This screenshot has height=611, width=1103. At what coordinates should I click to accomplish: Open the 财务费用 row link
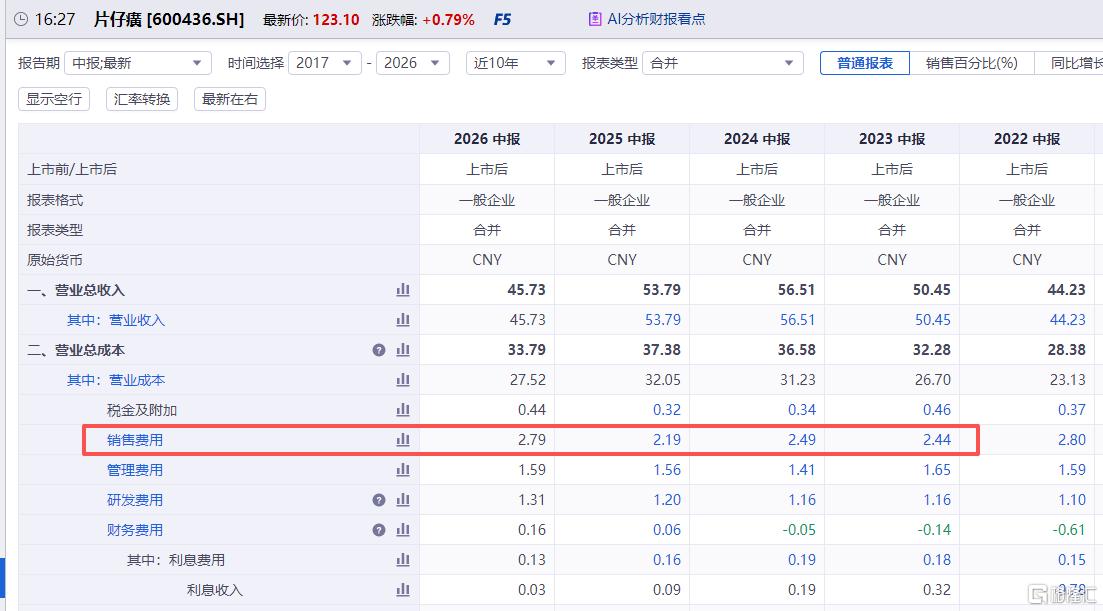point(135,530)
